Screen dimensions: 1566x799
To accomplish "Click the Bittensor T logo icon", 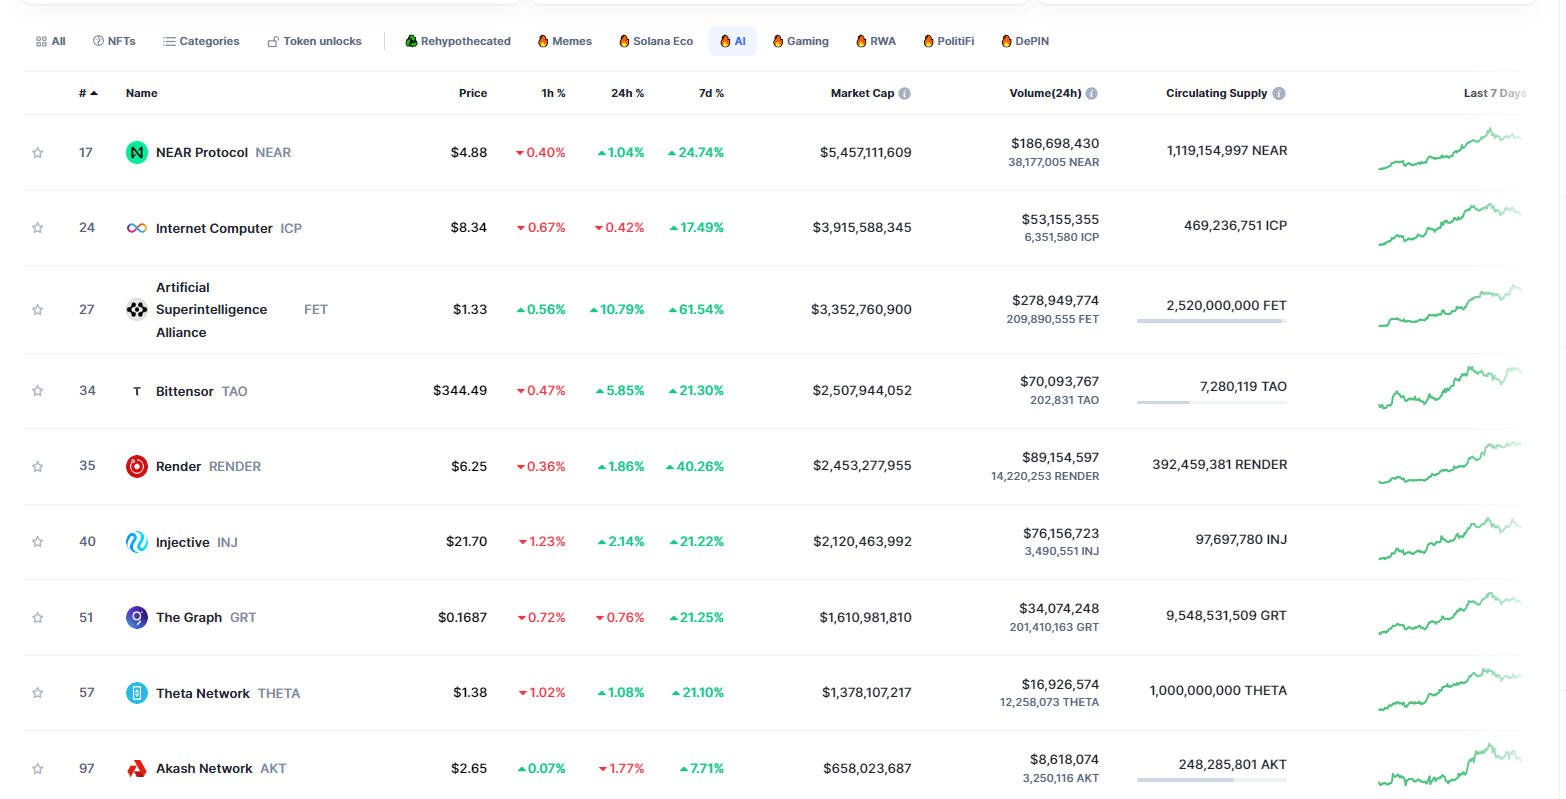I will (137, 391).
